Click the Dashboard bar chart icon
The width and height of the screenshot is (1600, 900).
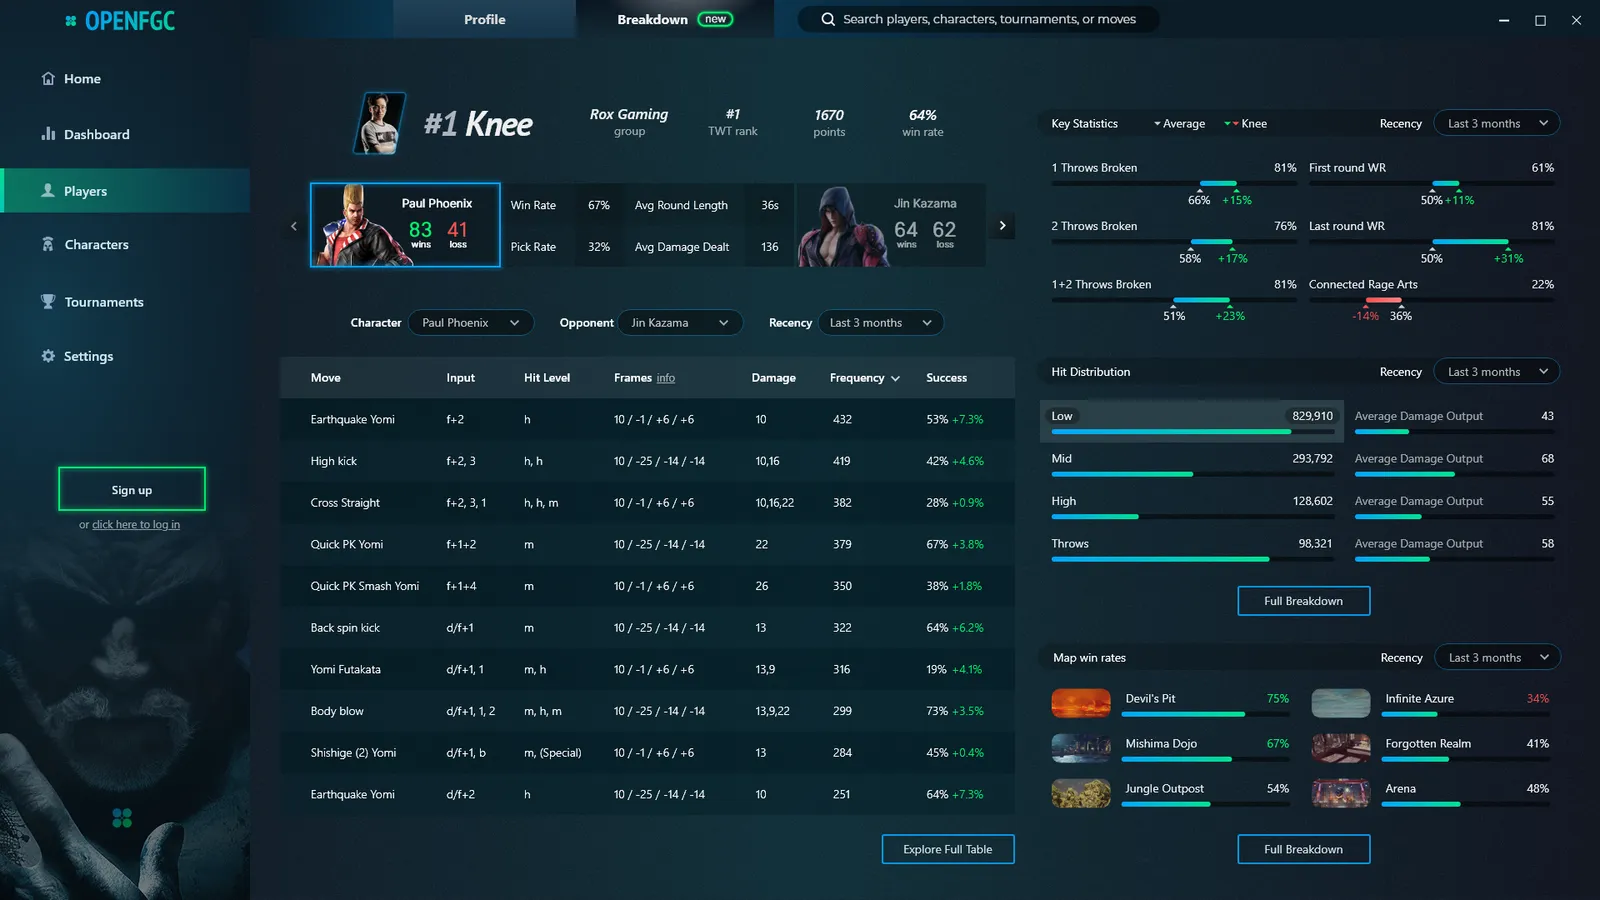click(48, 134)
